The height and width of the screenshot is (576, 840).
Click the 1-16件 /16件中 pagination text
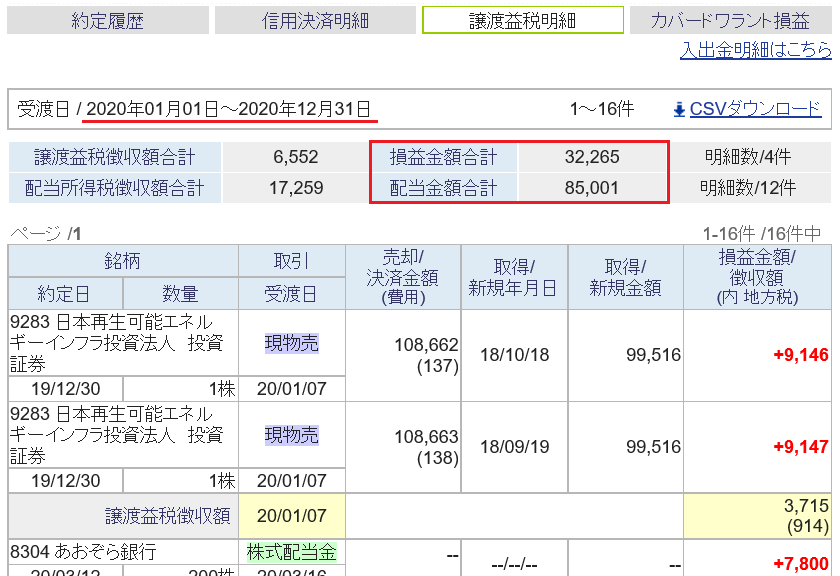click(762, 234)
